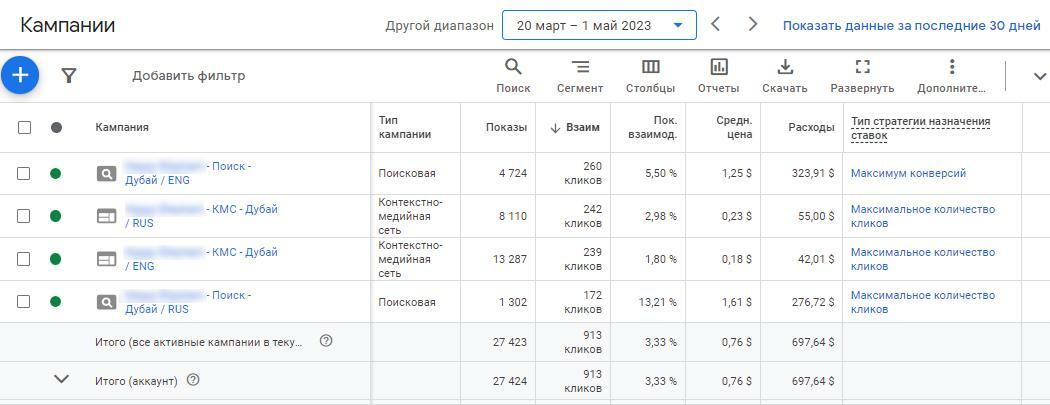Open the Столбцы columns editor
This screenshot has width=1050, height=405.
tap(650, 75)
